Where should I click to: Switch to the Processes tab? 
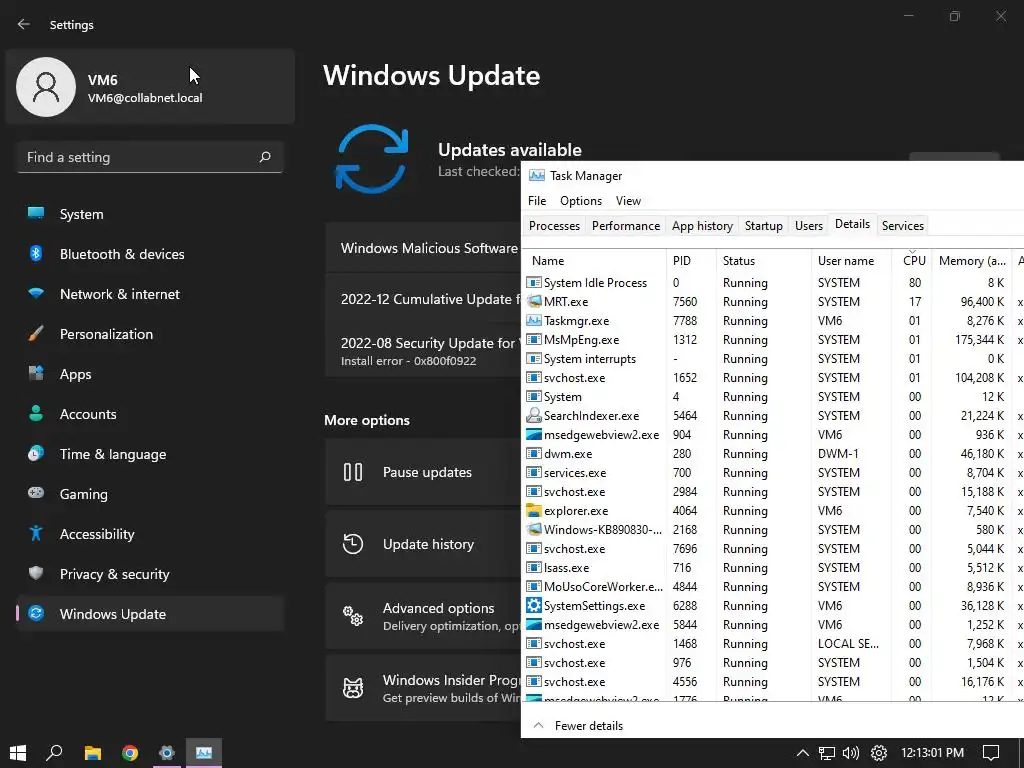point(554,225)
